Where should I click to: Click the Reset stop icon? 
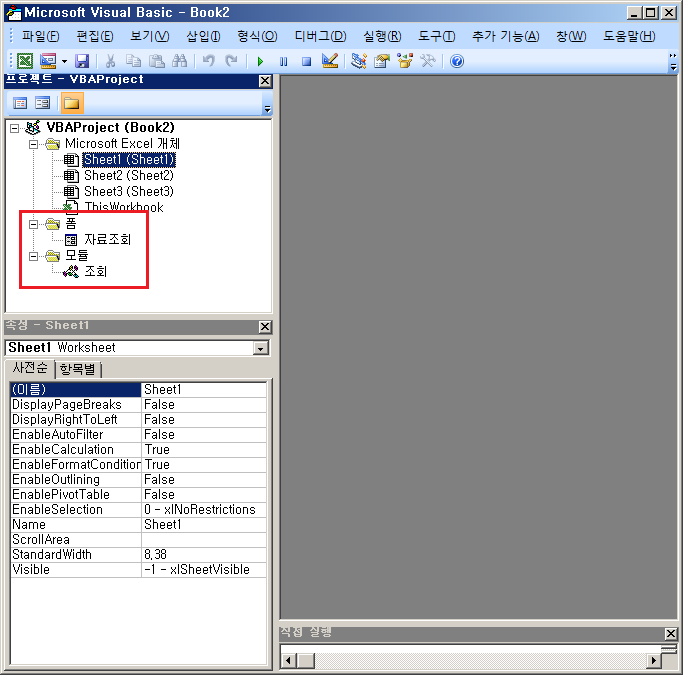pos(307,61)
